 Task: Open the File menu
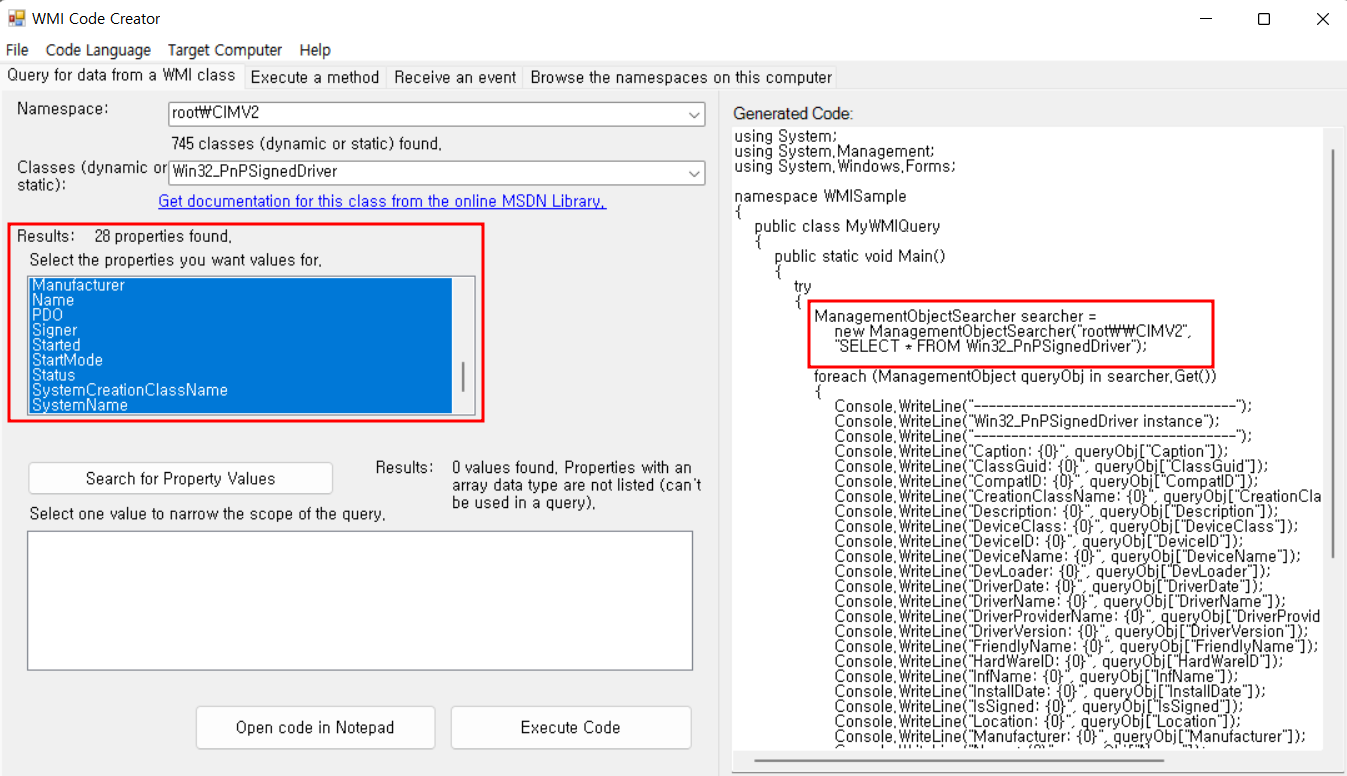point(17,50)
